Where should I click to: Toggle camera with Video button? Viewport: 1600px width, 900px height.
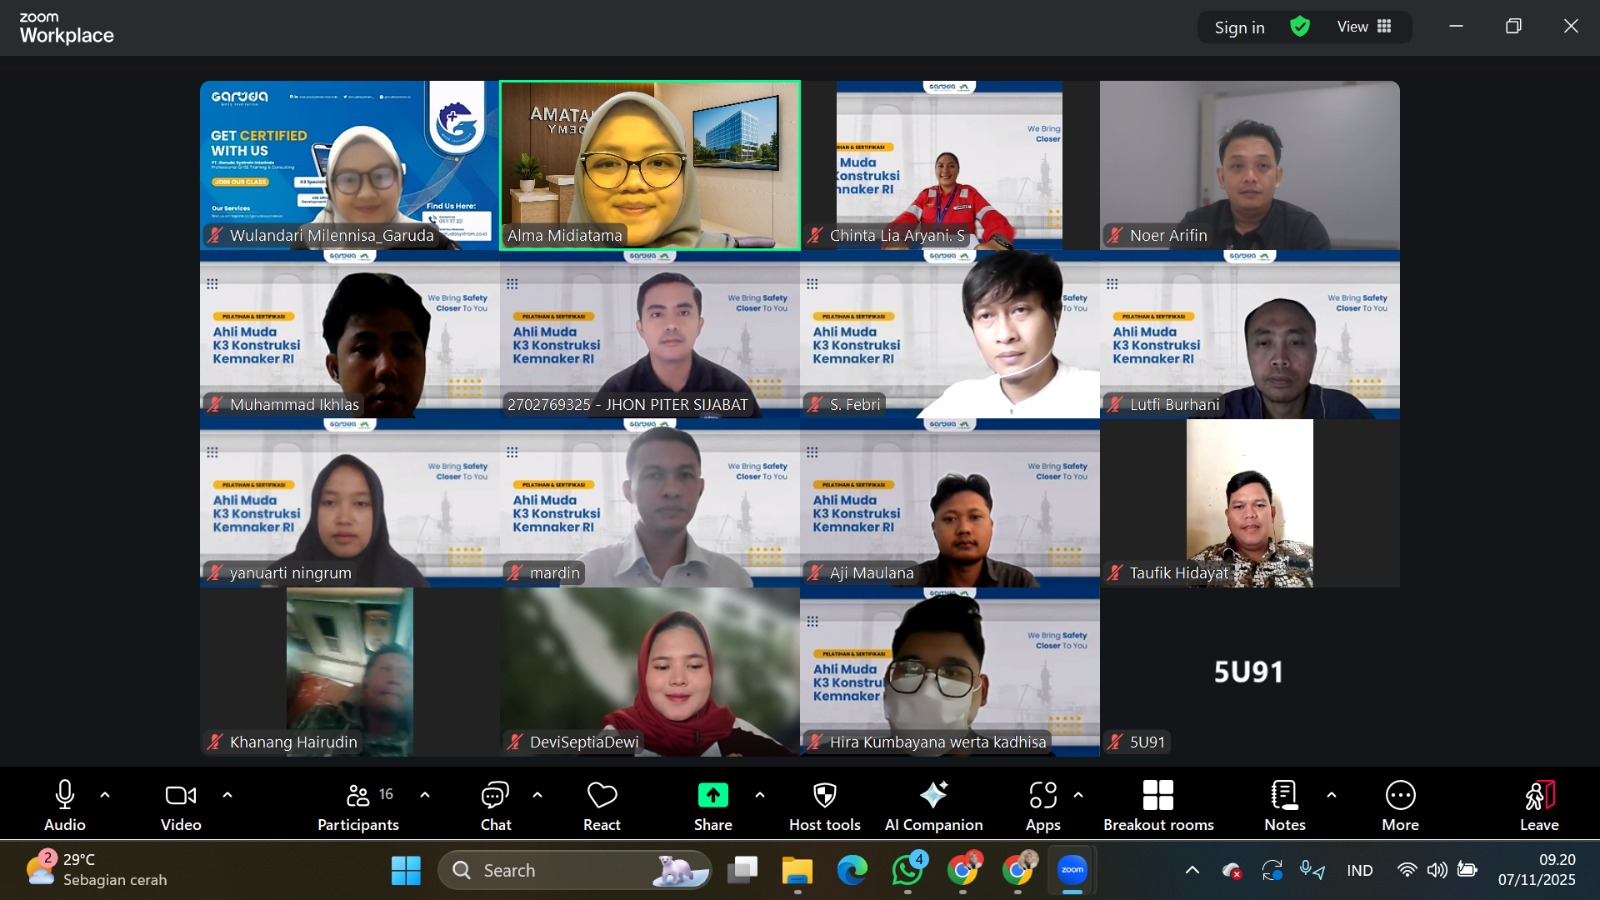(x=181, y=805)
